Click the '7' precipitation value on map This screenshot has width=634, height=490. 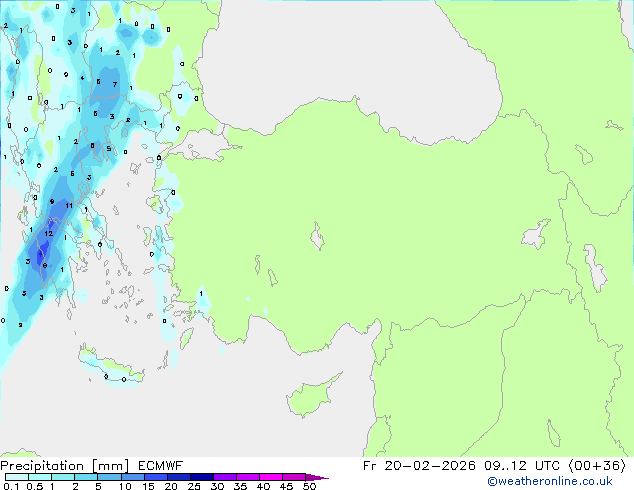click(115, 84)
